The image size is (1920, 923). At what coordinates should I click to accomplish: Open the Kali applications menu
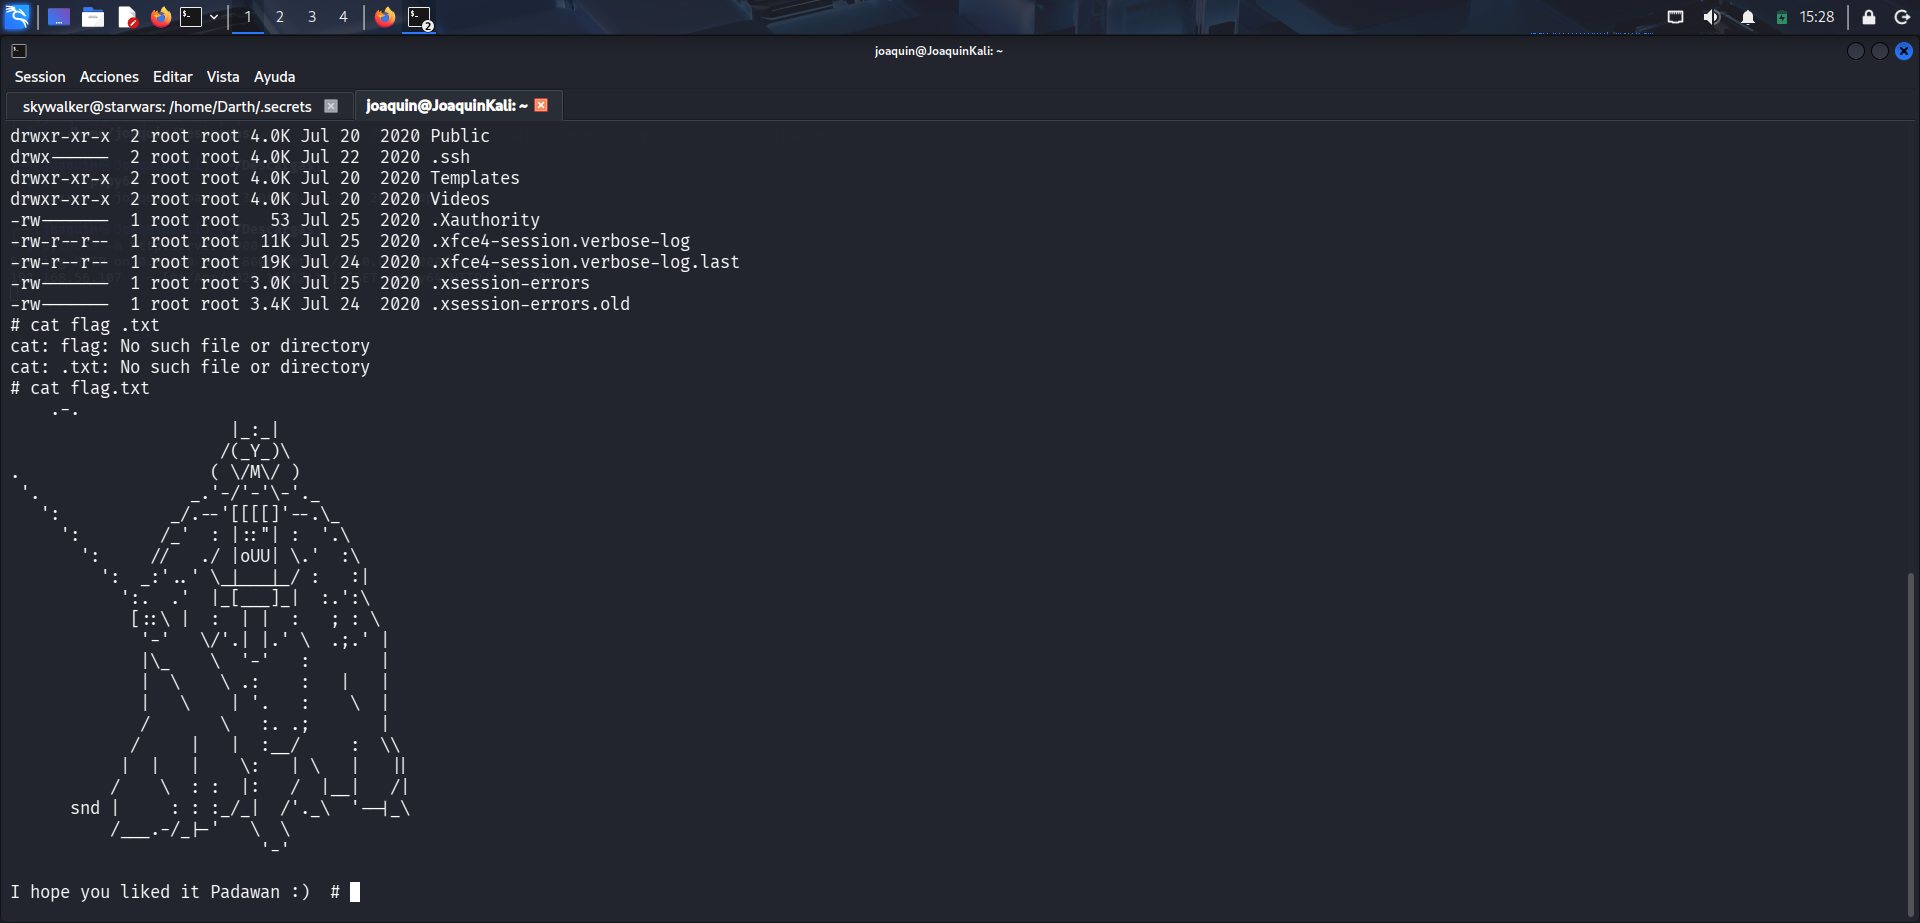point(18,17)
